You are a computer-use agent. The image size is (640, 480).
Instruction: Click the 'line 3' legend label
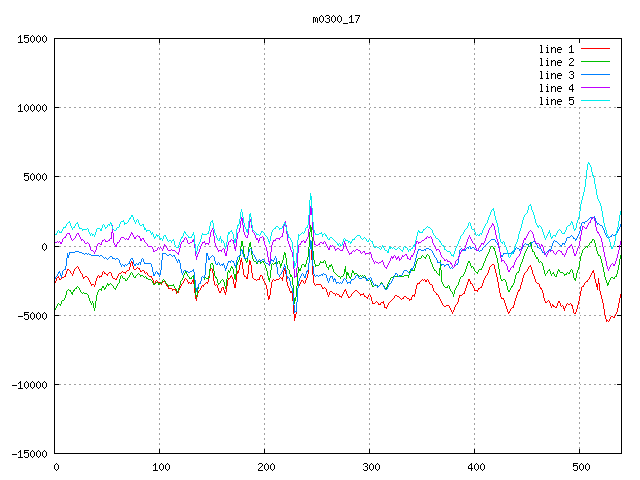pyautogui.click(x=556, y=75)
